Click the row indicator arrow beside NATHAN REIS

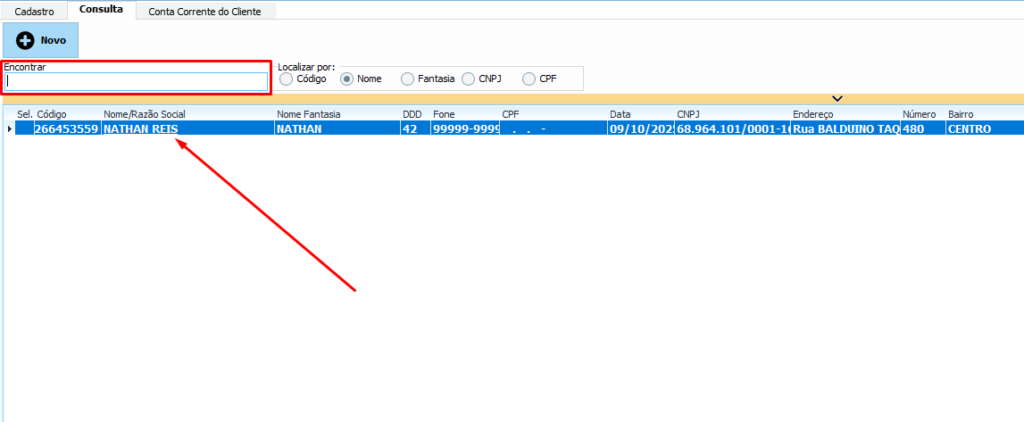10,129
